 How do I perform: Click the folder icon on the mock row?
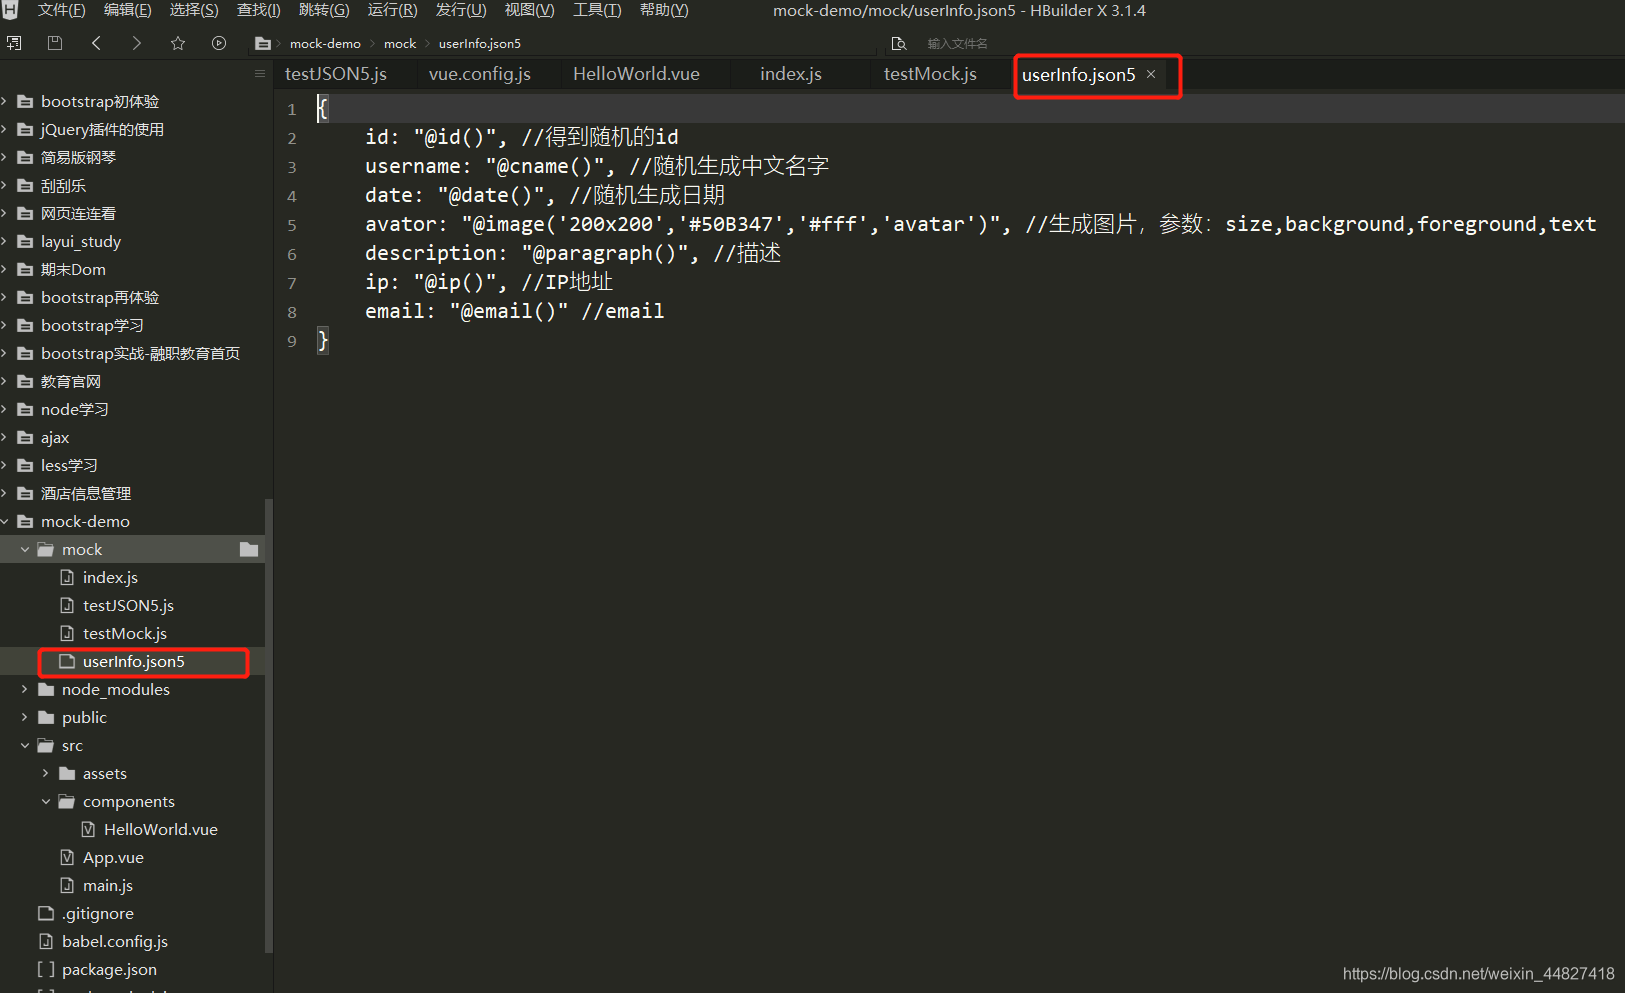click(249, 549)
